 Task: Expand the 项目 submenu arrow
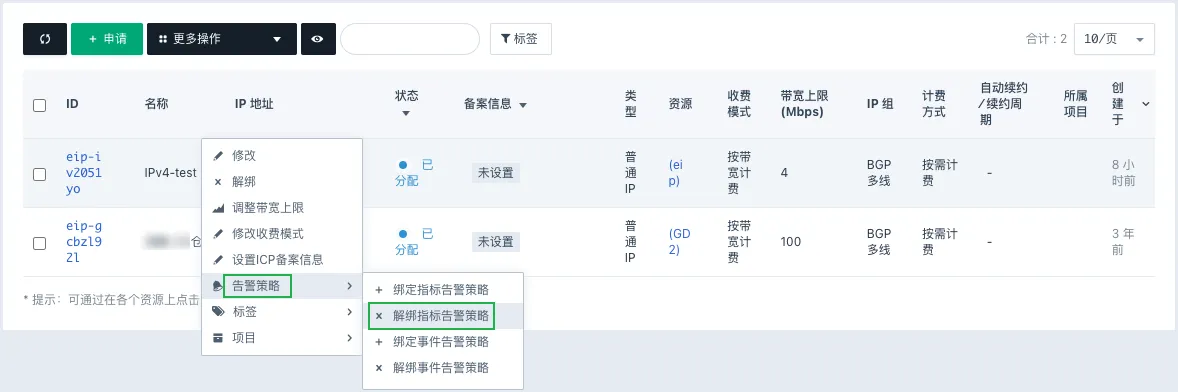click(x=349, y=338)
